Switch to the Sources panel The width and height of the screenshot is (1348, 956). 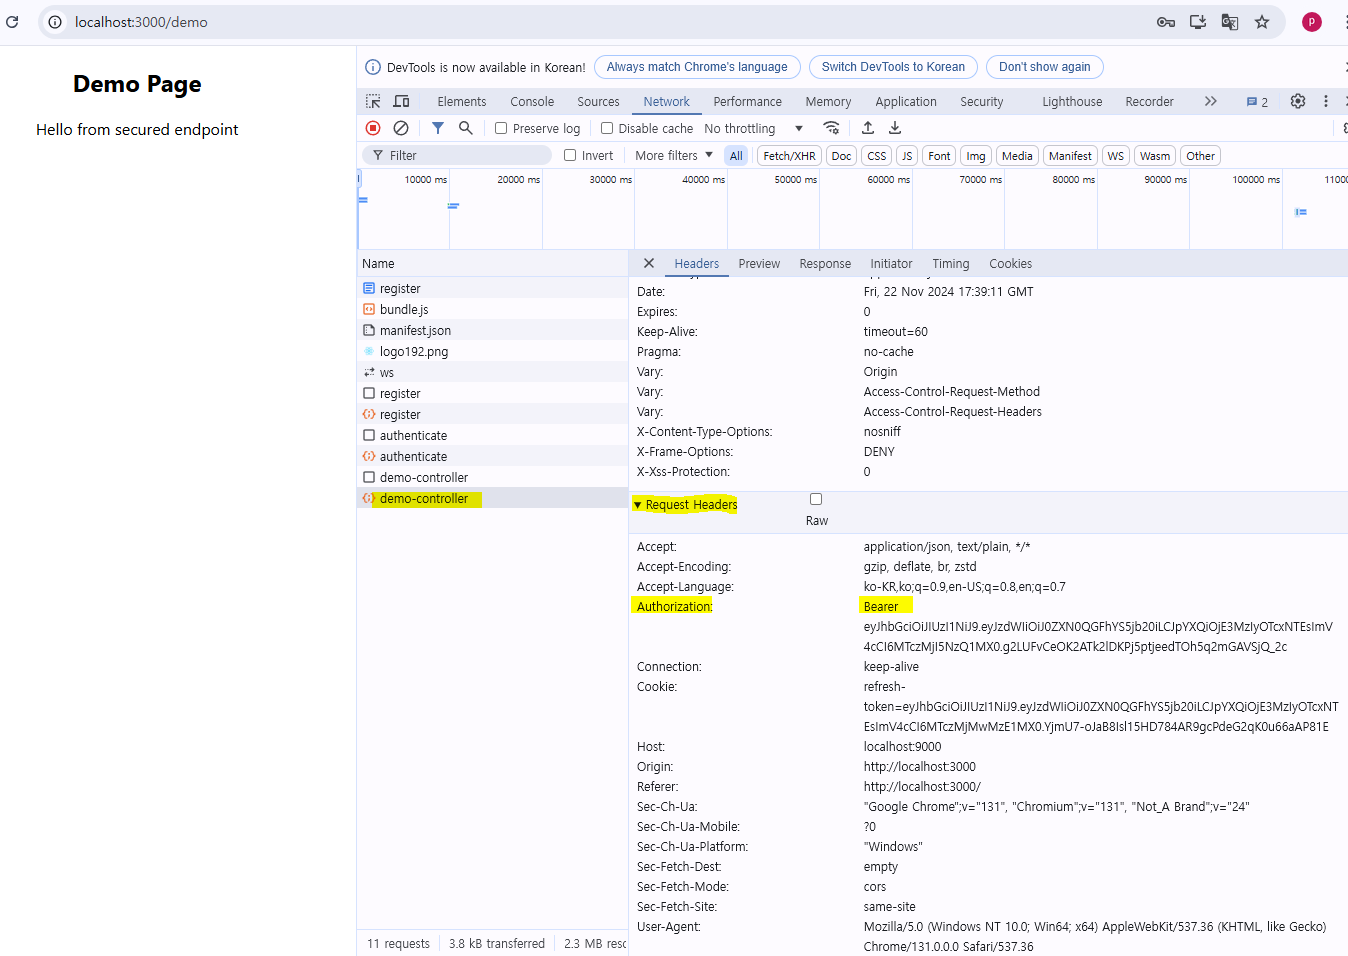(x=598, y=102)
